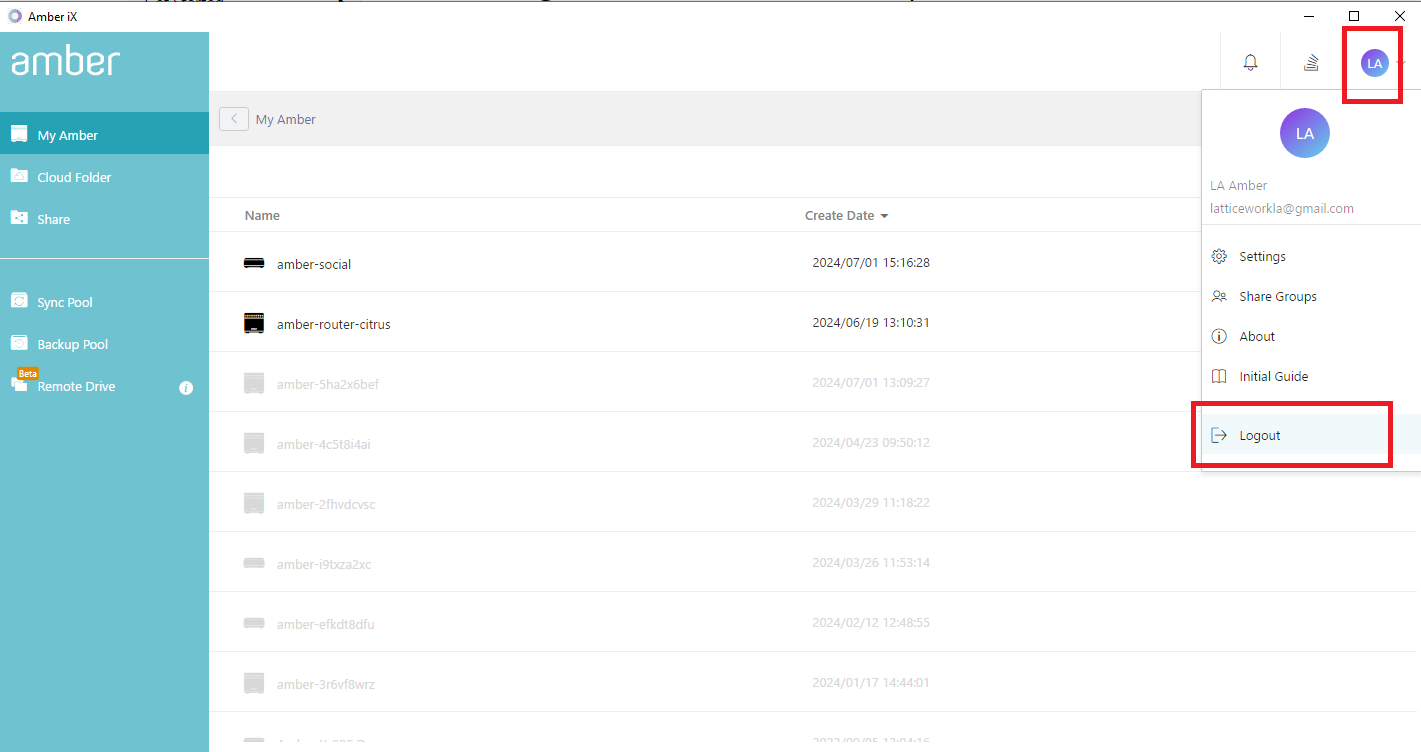The width and height of the screenshot is (1421, 752).
Task: Click the Sync Pool sidebar icon
Action: (x=19, y=301)
